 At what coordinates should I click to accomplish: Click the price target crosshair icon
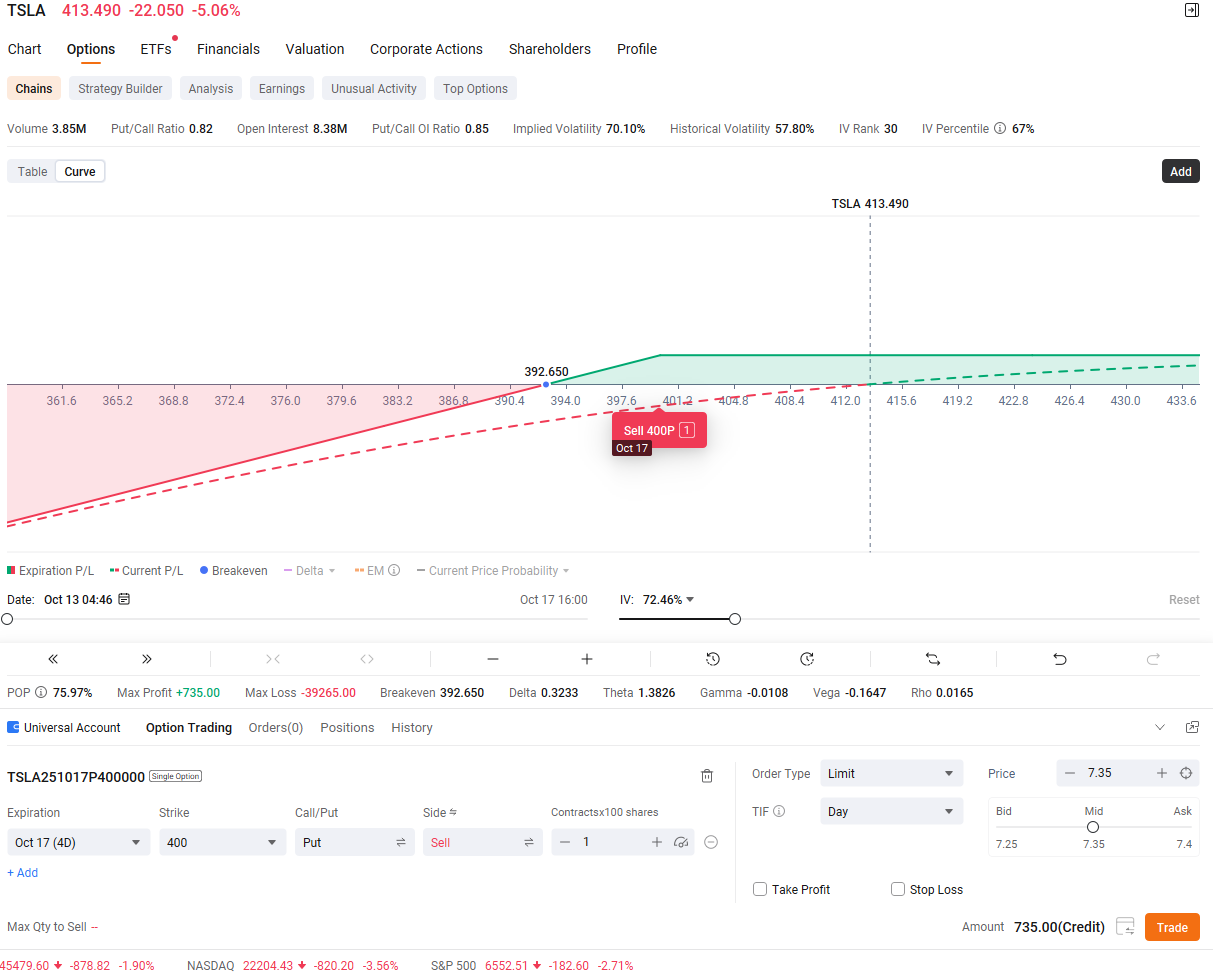click(1186, 773)
